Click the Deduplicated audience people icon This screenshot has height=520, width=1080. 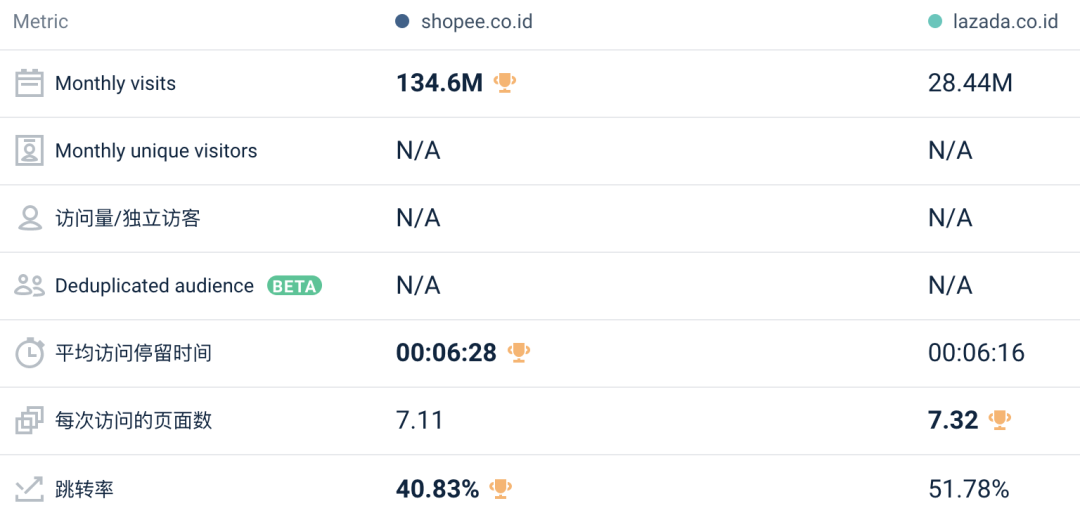(29, 286)
